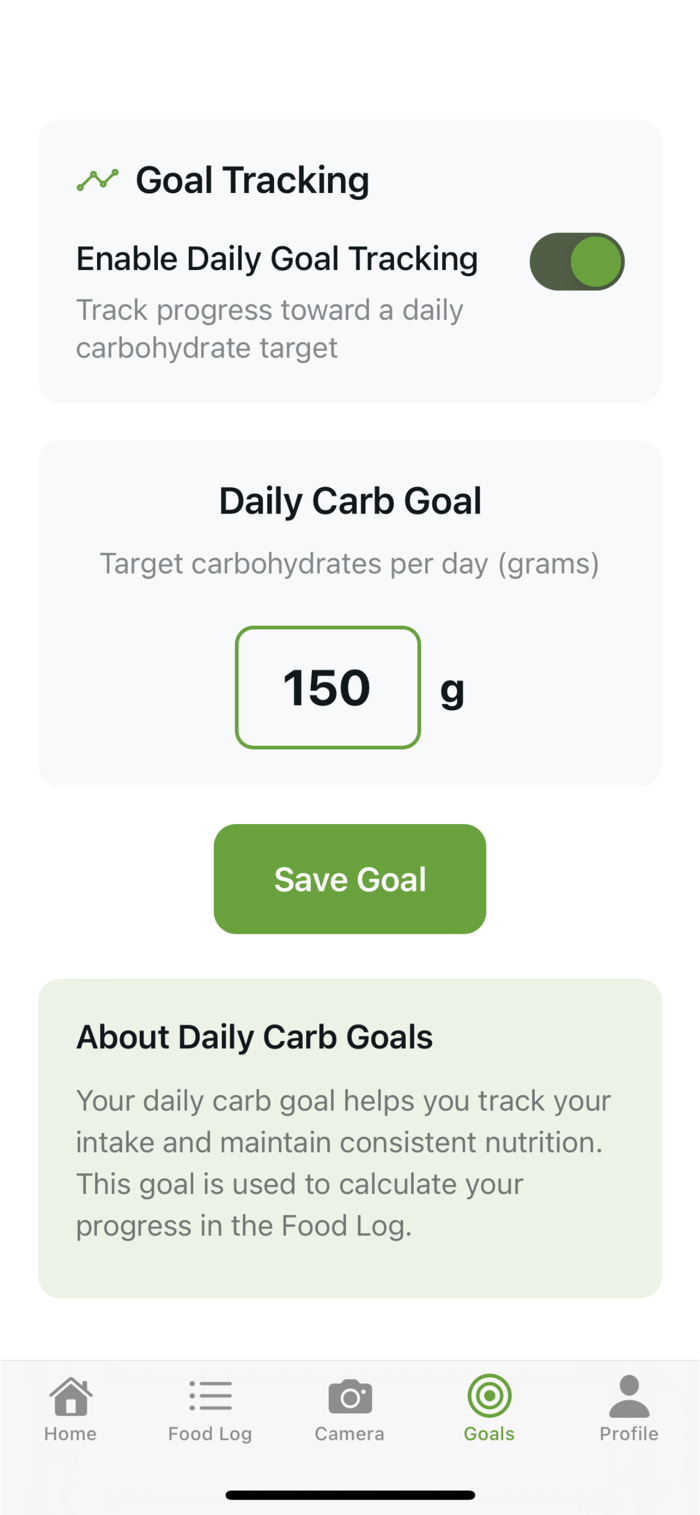The width and height of the screenshot is (700, 1515).
Task: Tap the "About Daily Carb Goals" info title
Action: tap(255, 1037)
